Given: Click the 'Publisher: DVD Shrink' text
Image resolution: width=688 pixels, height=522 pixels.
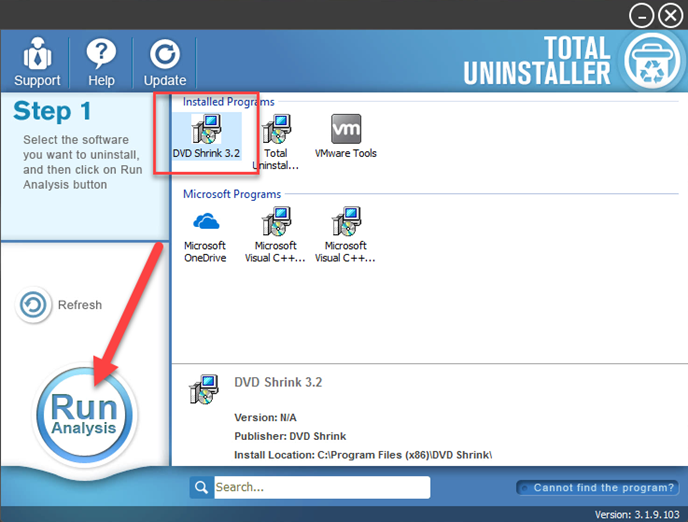Looking at the screenshot, I should click(x=290, y=436).
